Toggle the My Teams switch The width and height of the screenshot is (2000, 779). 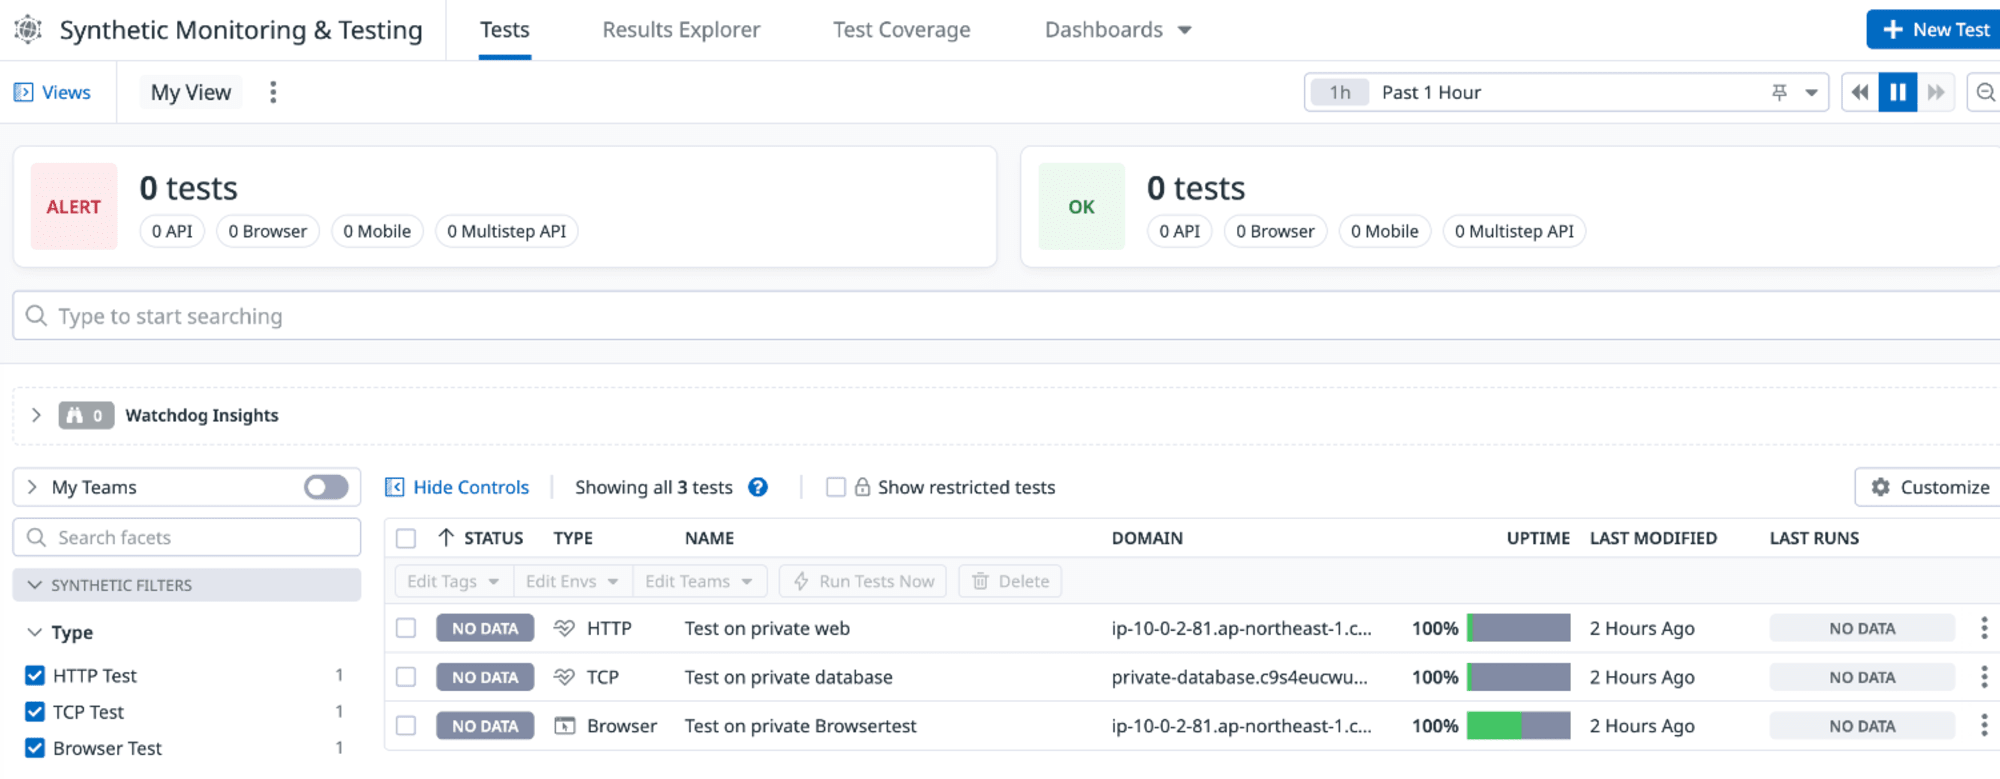point(326,487)
